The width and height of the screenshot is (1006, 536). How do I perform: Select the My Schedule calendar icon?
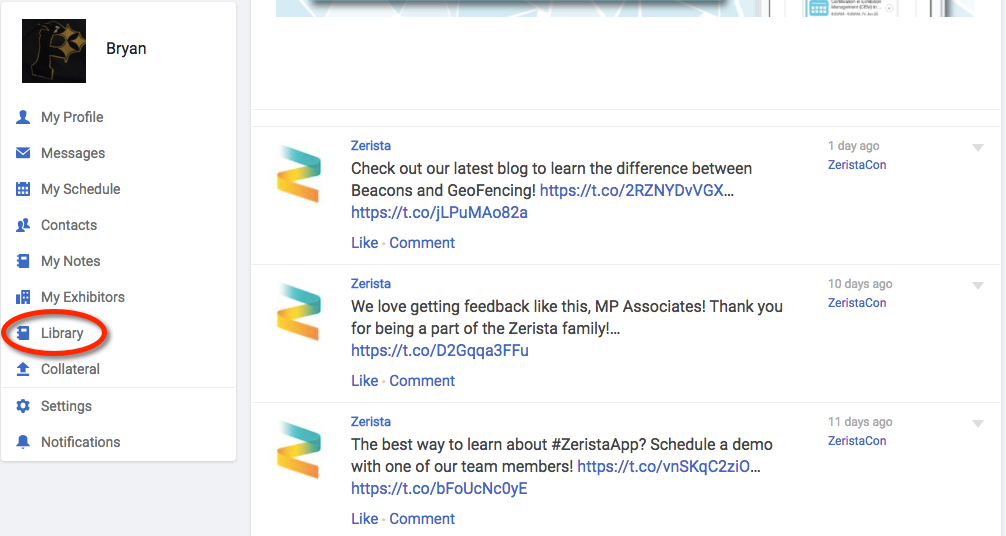point(23,189)
